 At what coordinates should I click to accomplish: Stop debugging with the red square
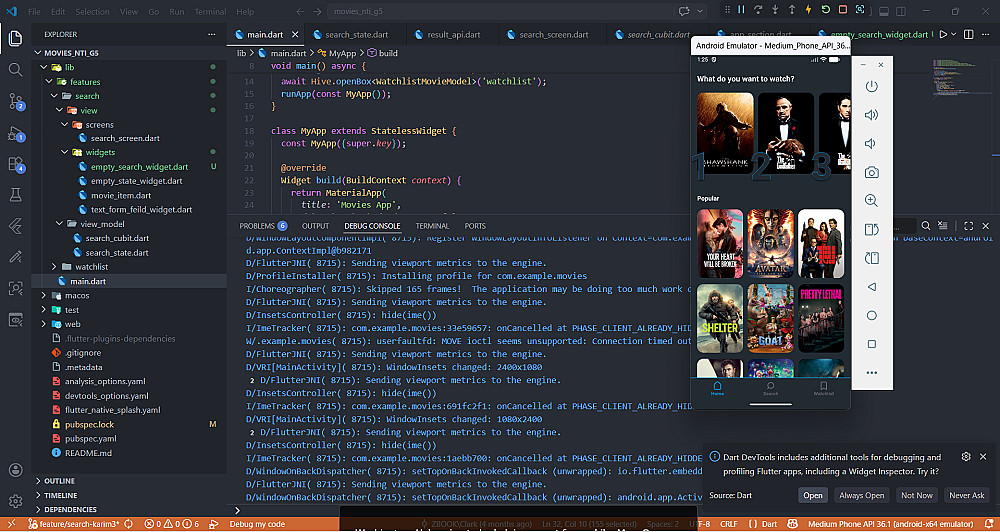click(x=842, y=10)
